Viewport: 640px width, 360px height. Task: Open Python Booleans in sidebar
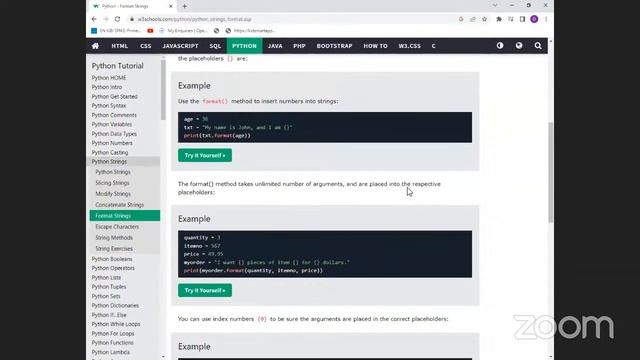coord(112,259)
